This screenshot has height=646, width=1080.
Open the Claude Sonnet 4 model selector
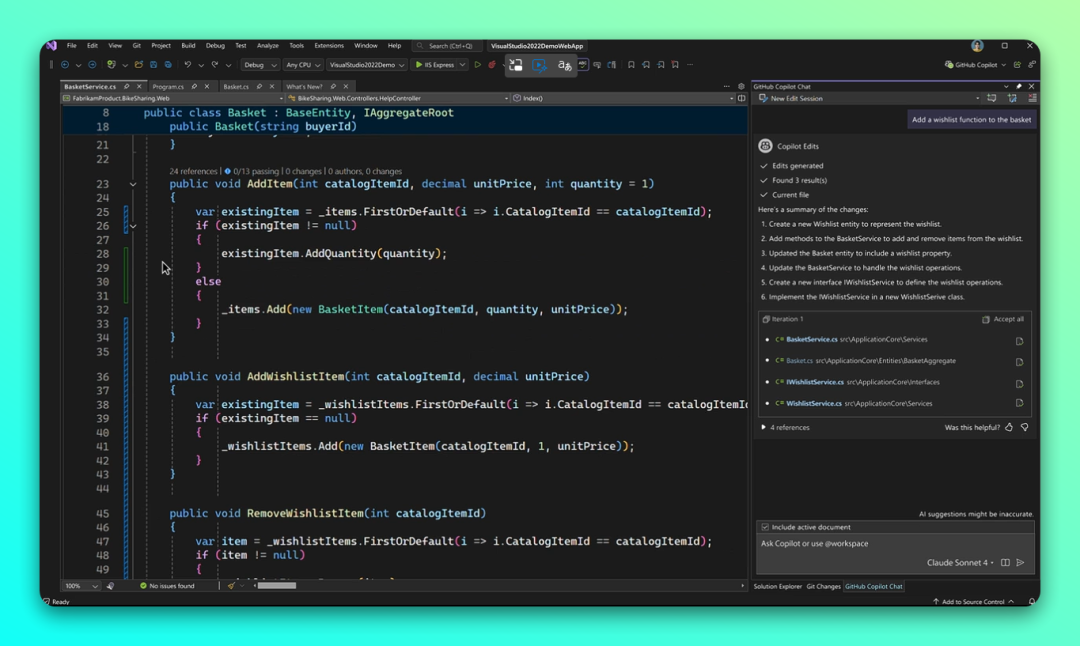(960, 563)
